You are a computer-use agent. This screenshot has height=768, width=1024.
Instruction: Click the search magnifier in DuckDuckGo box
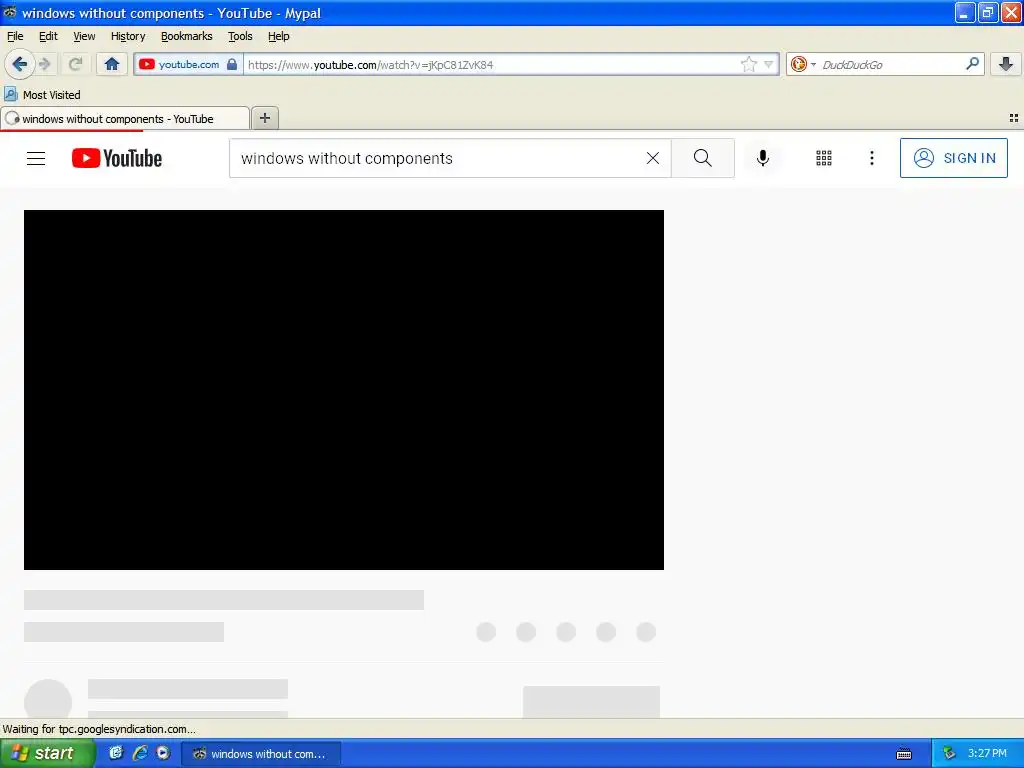(x=972, y=64)
